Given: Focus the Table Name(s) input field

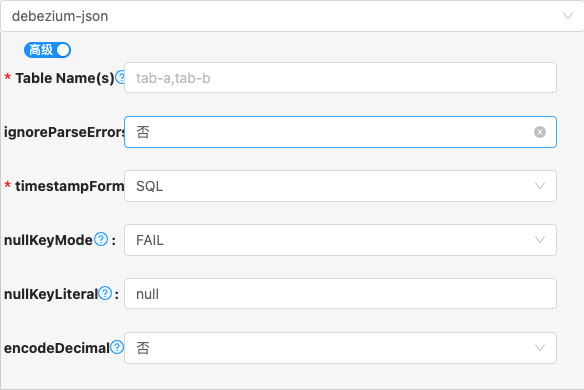Looking at the screenshot, I should pyautogui.click(x=340, y=77).
